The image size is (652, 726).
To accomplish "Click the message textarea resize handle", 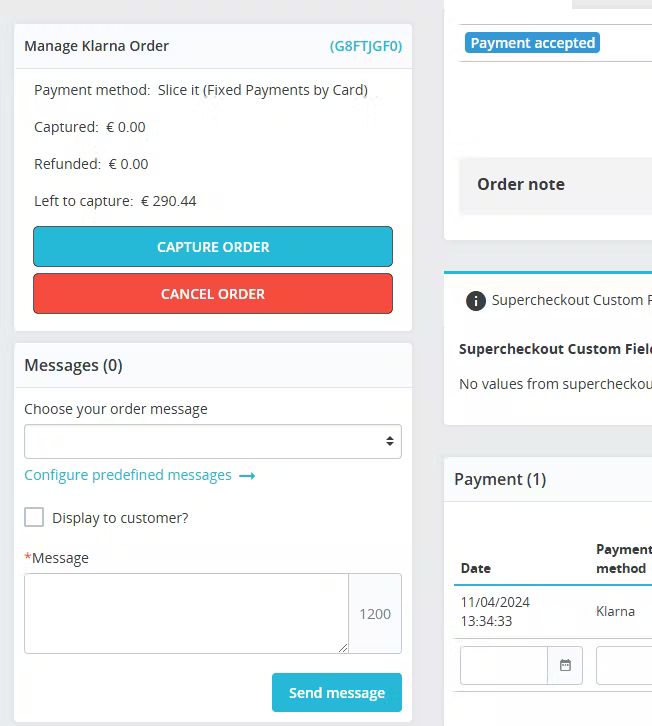I will pyautogui.click(x=343, y=648).
